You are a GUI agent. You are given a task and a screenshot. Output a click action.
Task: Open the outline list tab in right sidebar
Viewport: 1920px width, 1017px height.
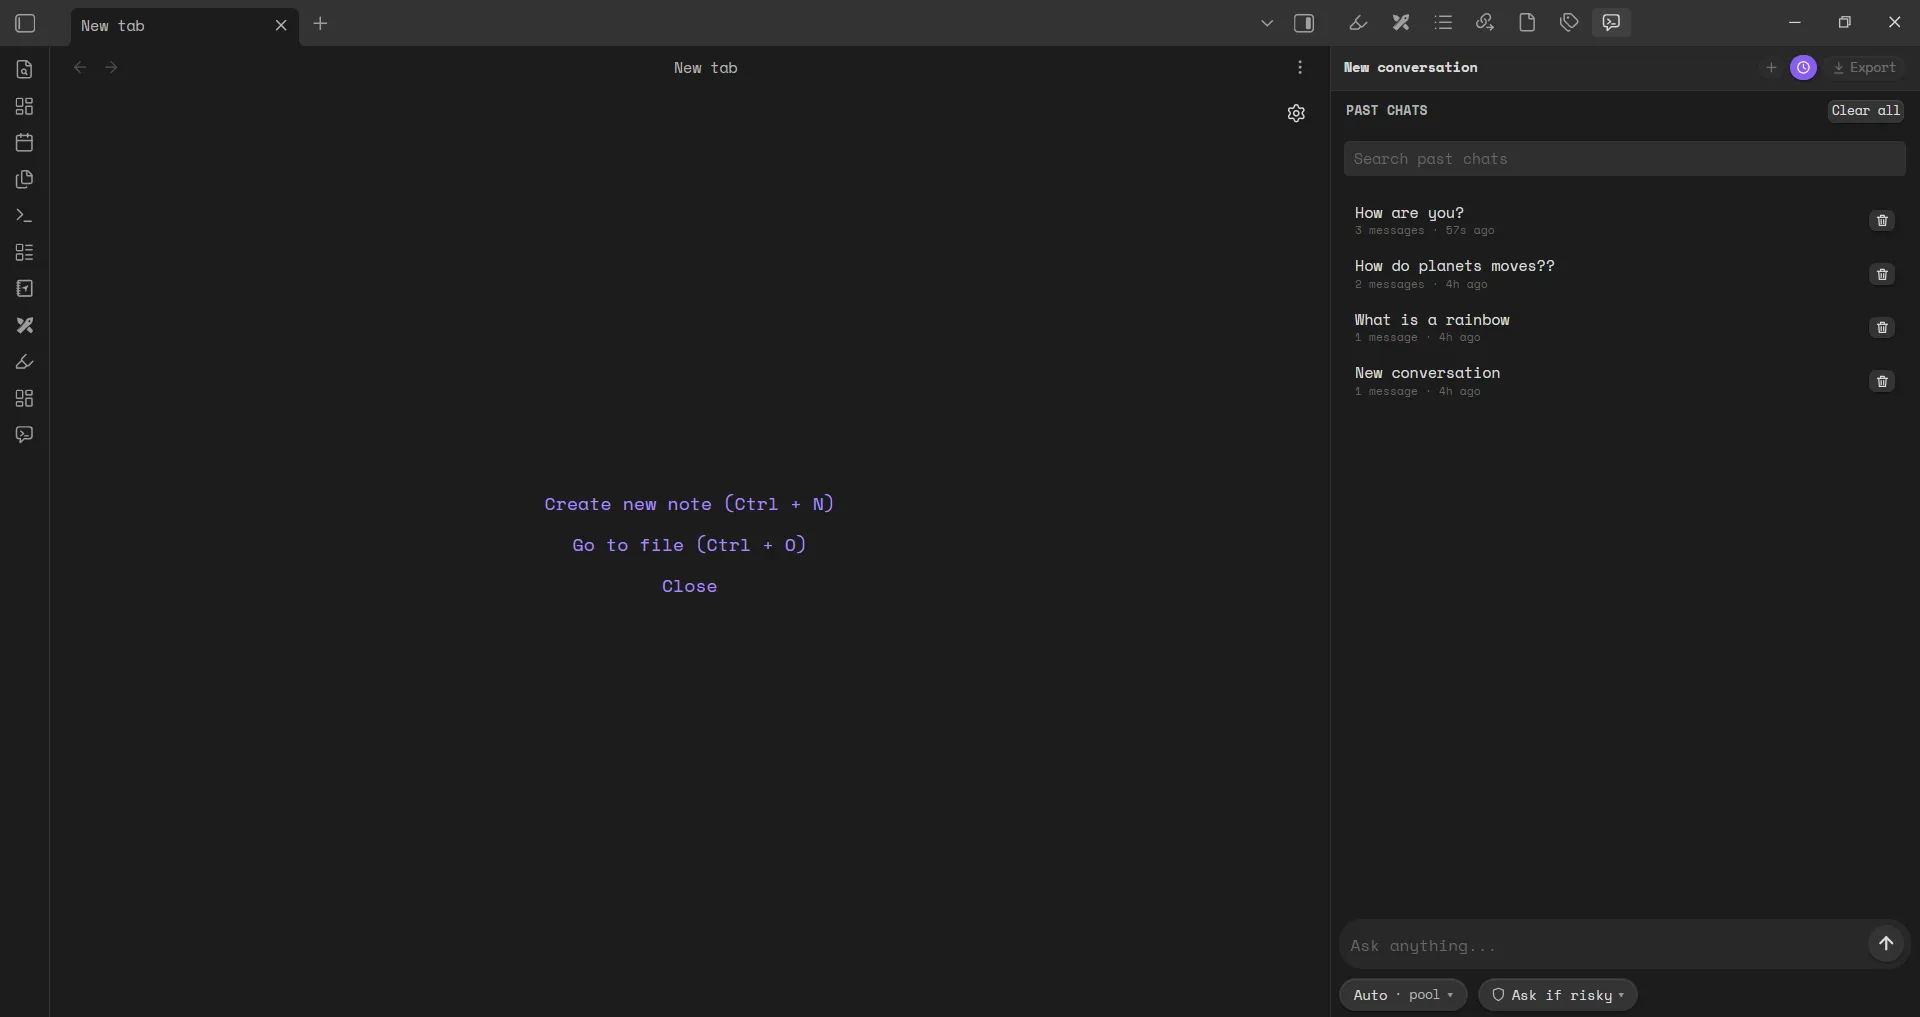click(1443, 22)
